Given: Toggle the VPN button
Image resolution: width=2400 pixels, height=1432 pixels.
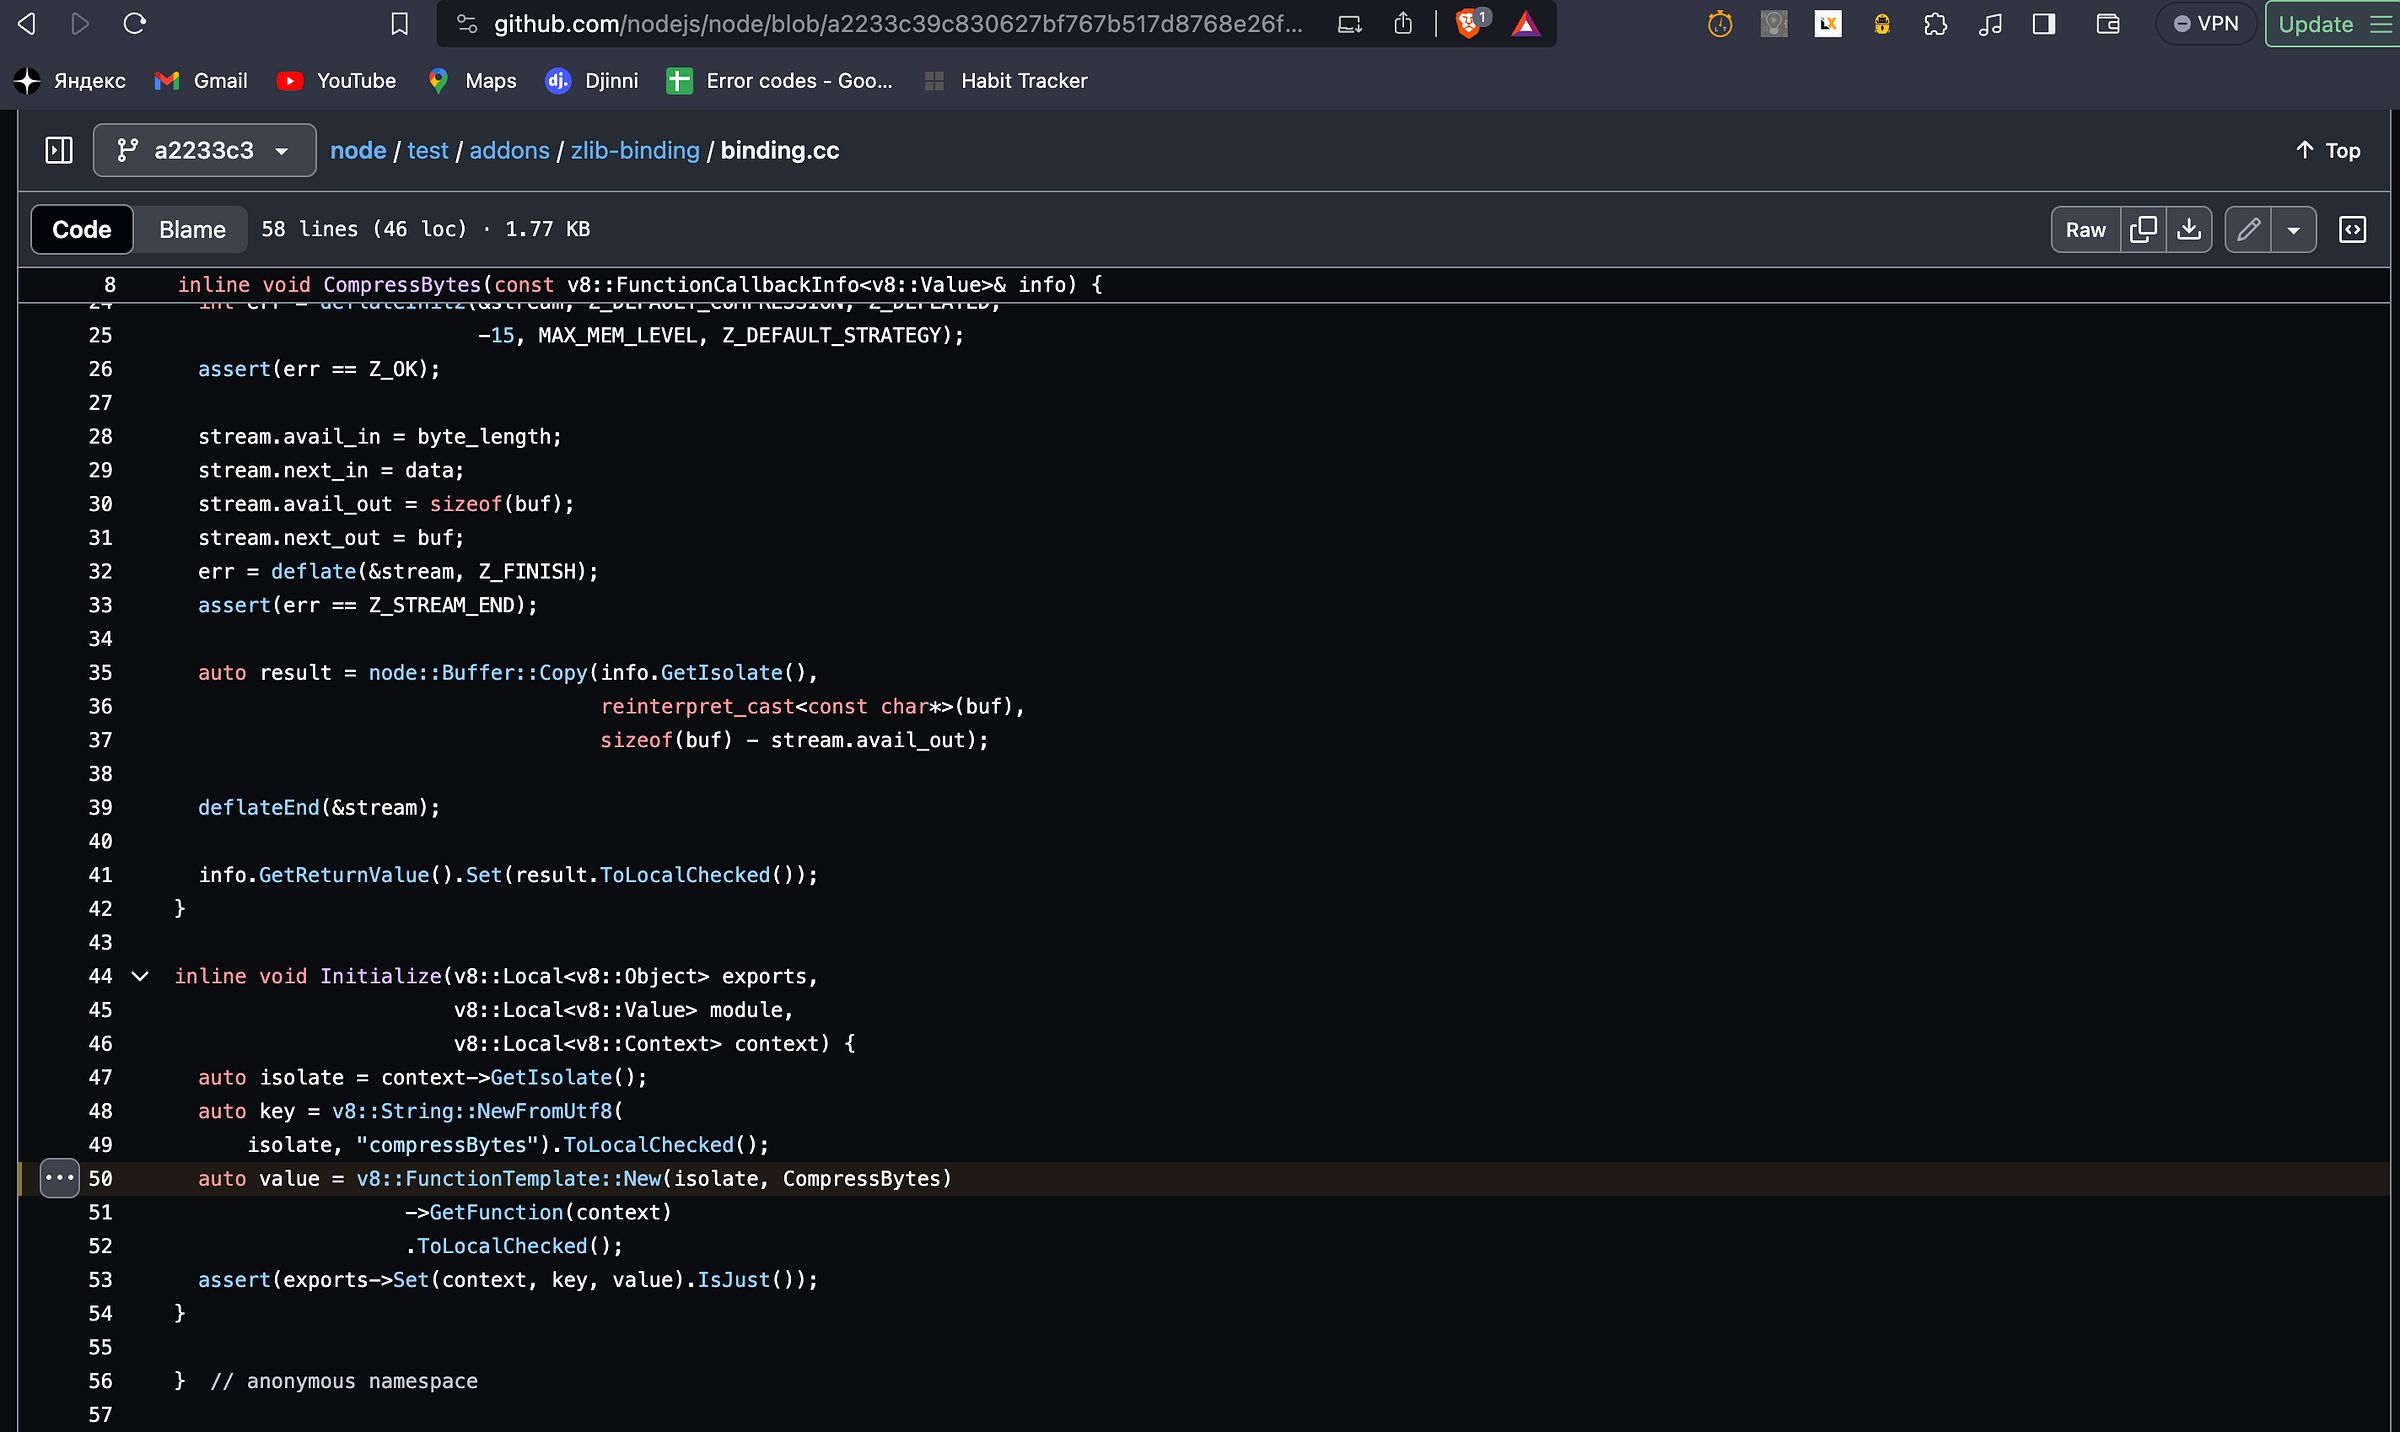Looking at the screenshot, I should click(x=2206, y=24).
